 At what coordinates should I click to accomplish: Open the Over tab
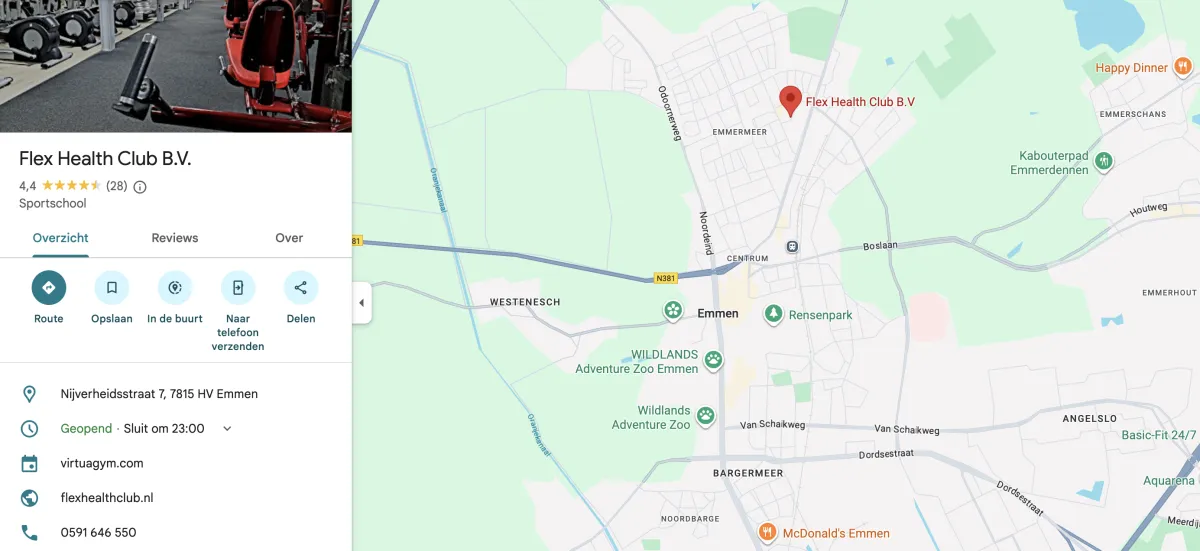(x=289, y=238)
